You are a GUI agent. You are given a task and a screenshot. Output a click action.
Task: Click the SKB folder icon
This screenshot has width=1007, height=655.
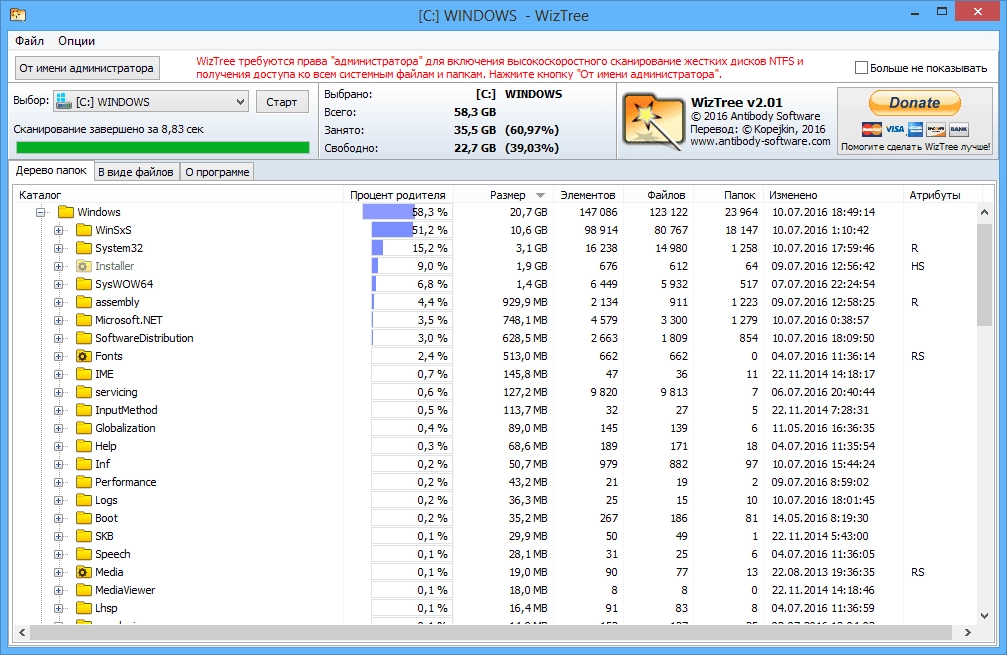pyautogui.click(x=84, y=536)
